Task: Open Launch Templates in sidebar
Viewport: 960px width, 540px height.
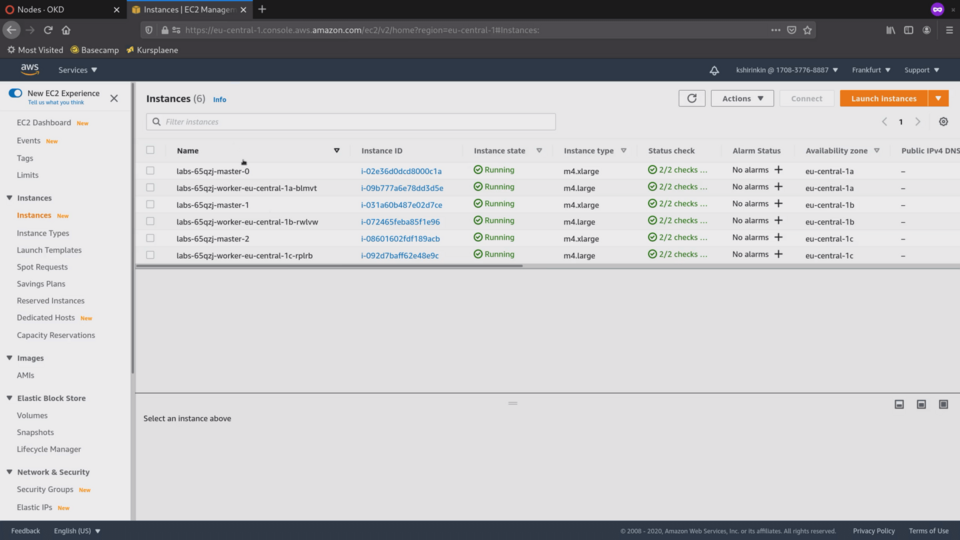Action: click(49, 250)
